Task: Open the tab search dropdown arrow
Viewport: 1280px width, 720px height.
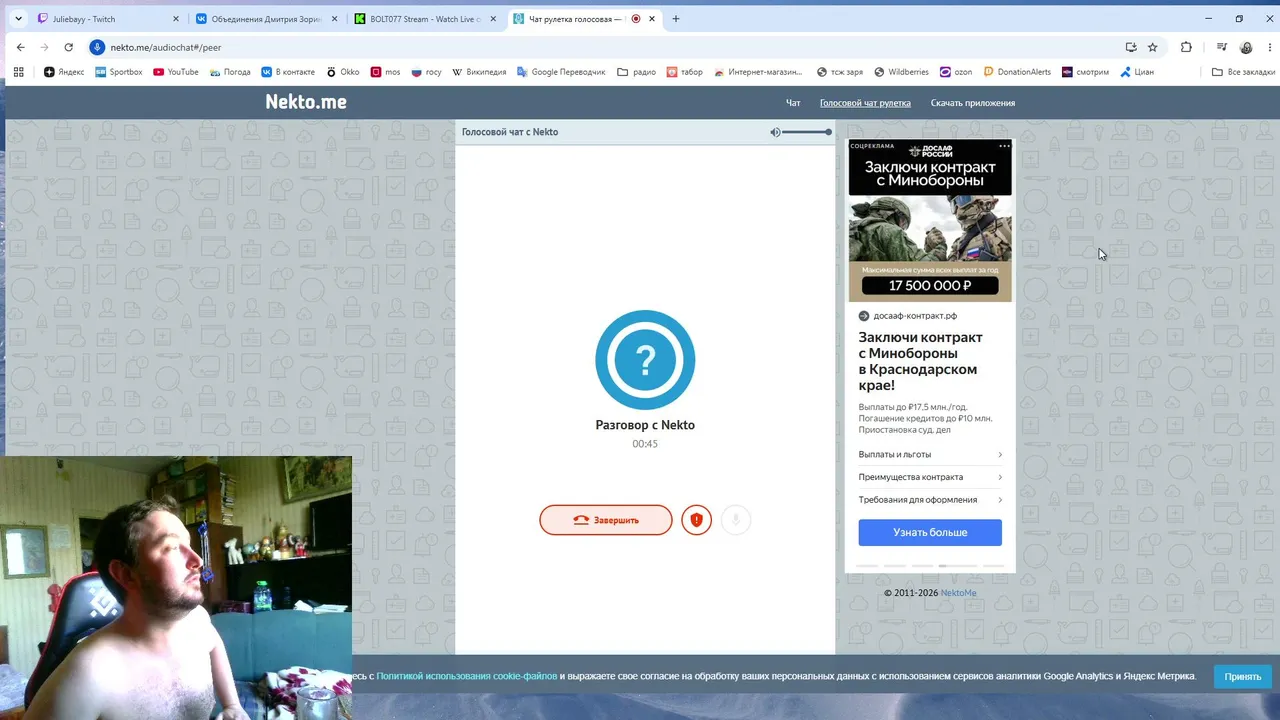Action: pyautogui.click(x=18, y=19)
